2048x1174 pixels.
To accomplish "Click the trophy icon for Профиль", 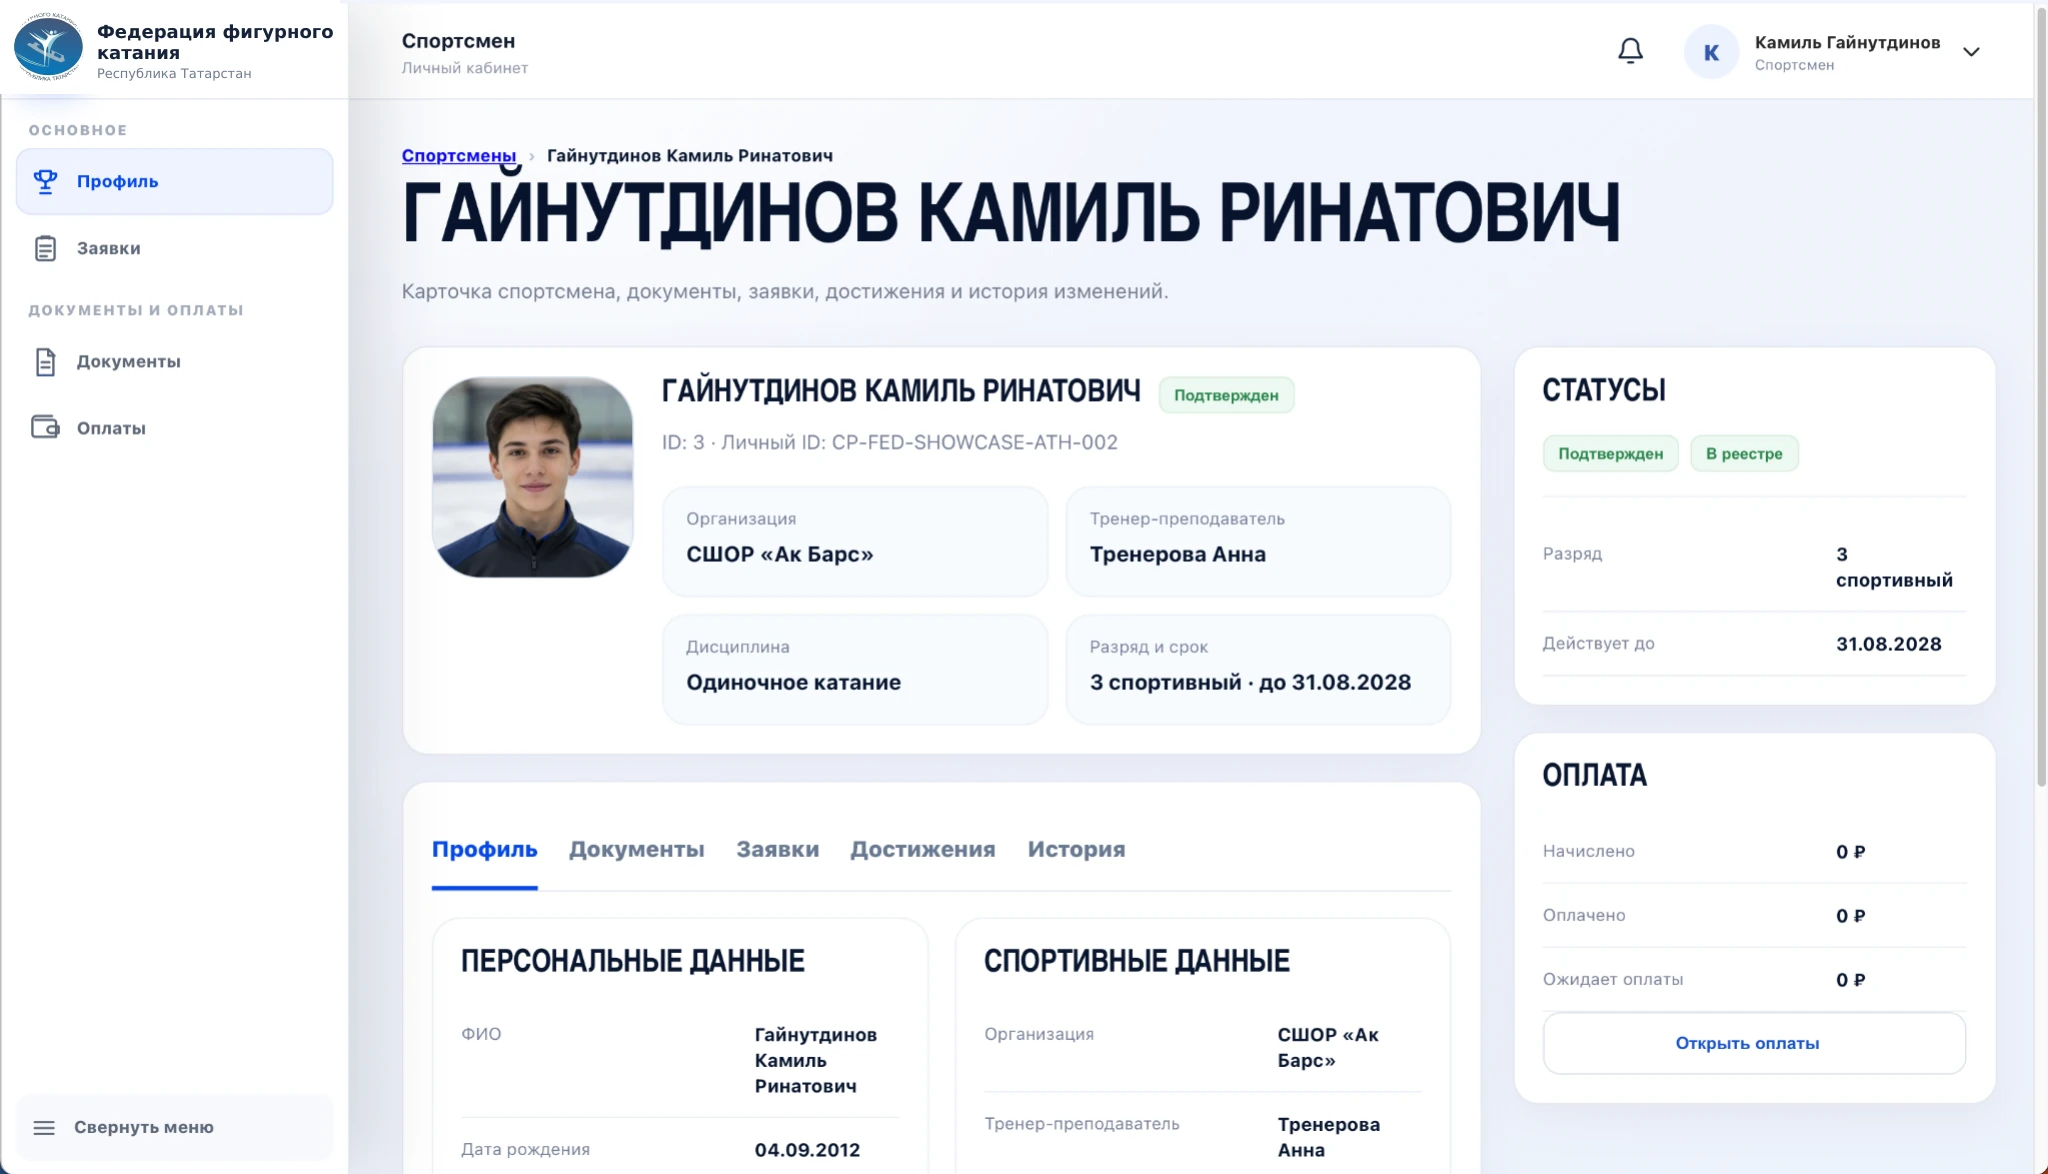I will [46, 181].
